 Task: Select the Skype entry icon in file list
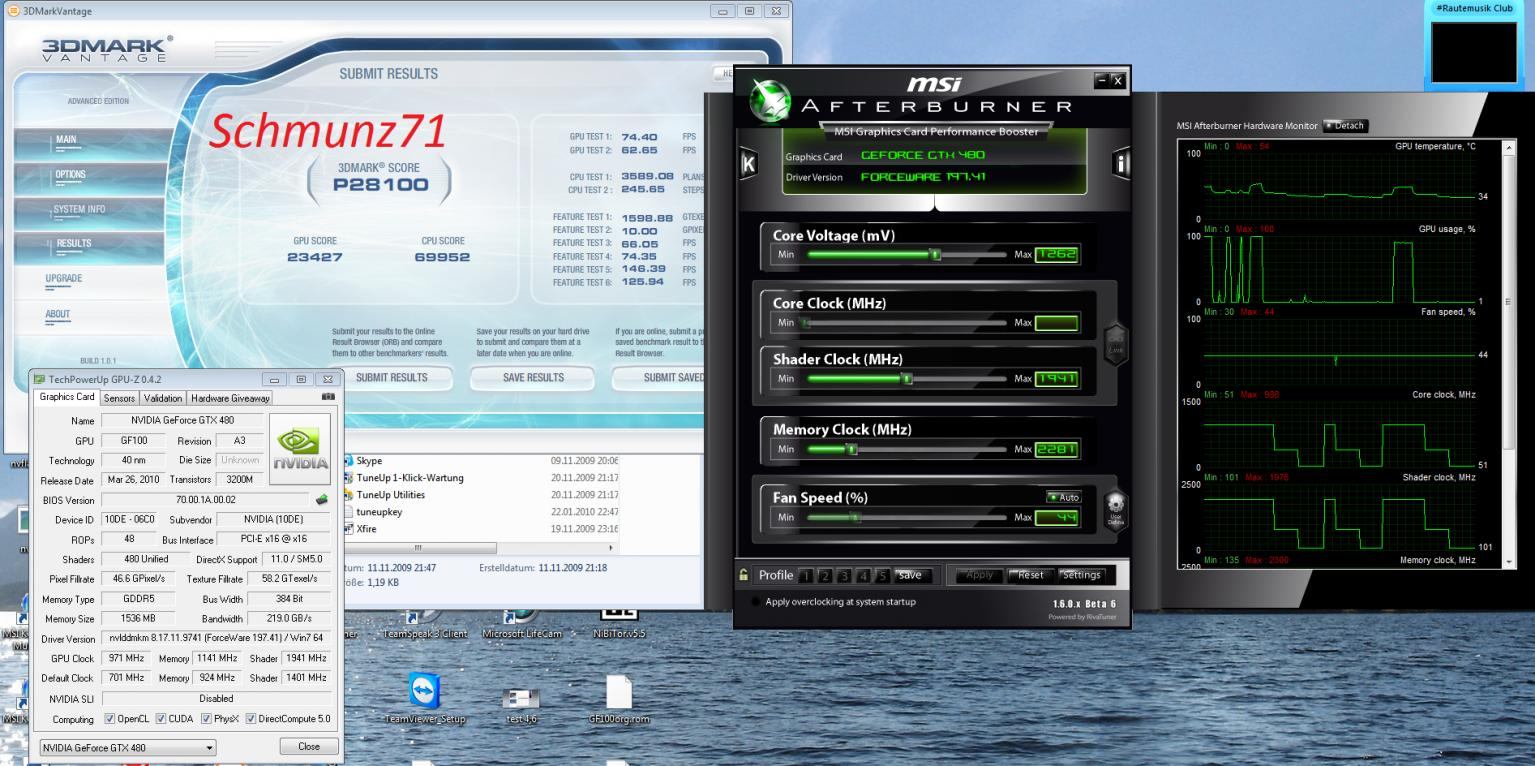point(349,461)
